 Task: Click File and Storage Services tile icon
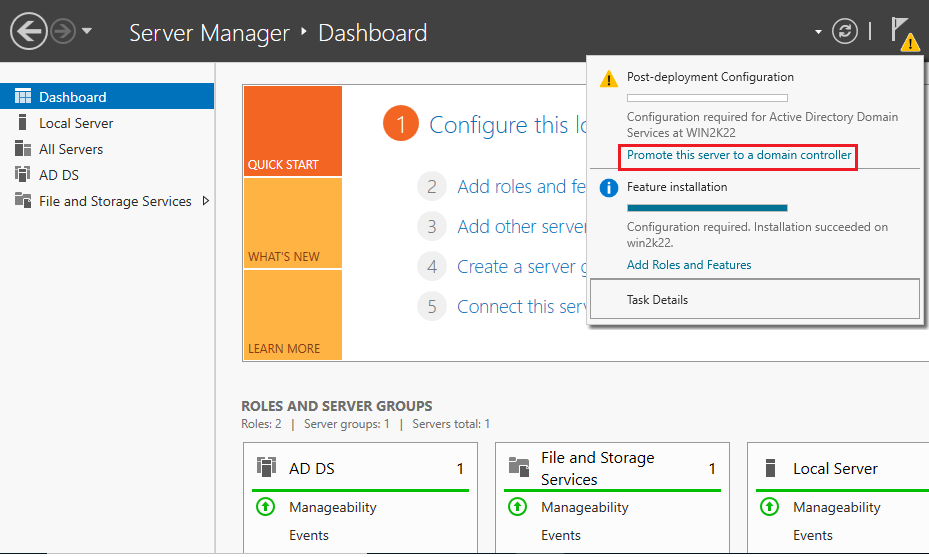click(519, 467)
